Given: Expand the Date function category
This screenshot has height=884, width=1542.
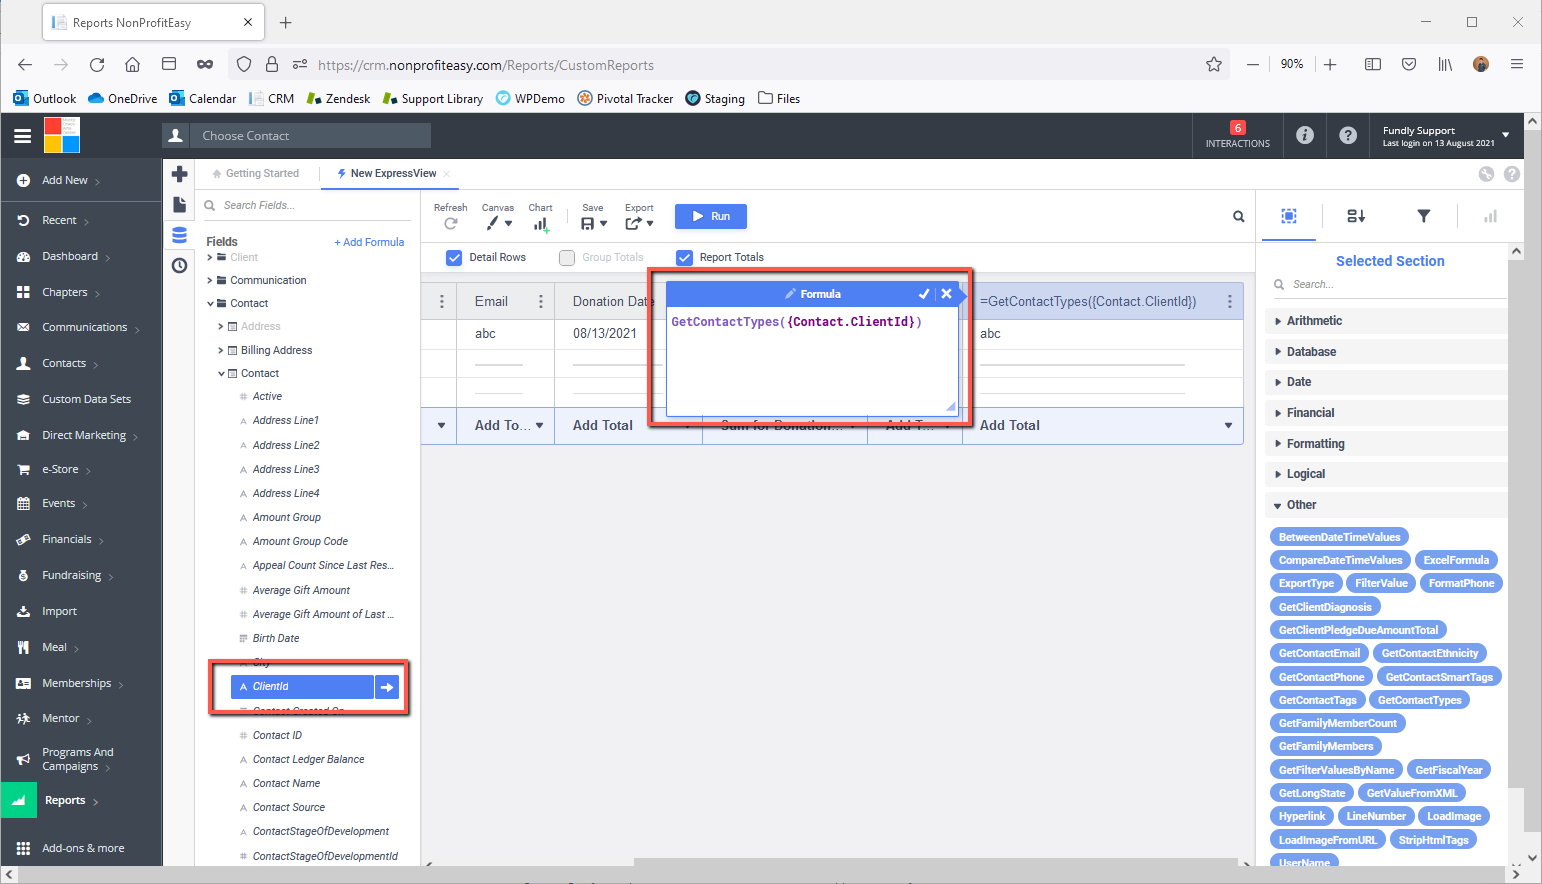Looking at the screenshot, I should coord(1386,382).
